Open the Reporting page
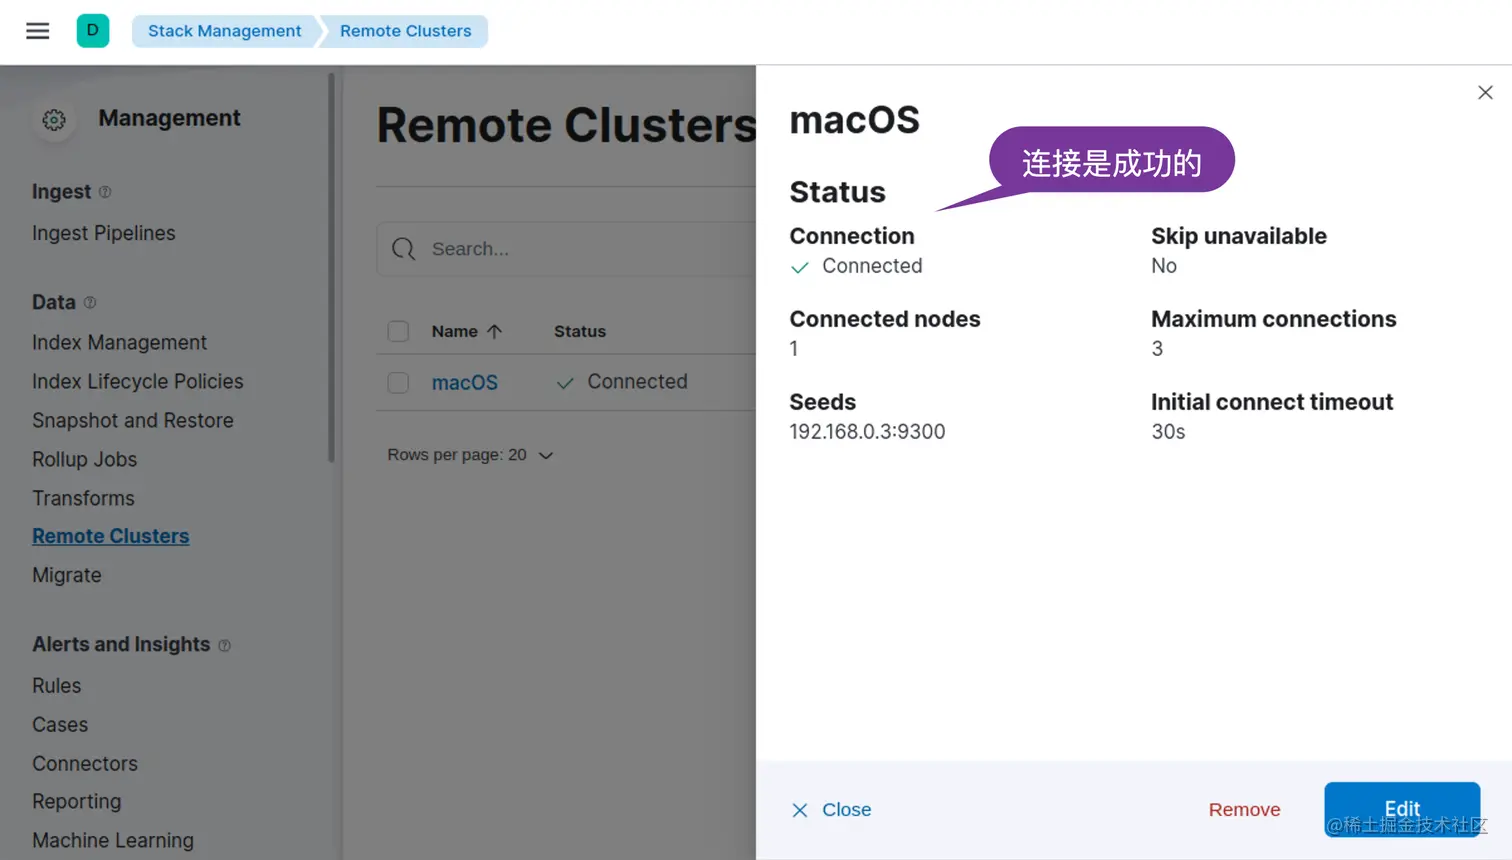Screen dimensions: 1512x860 click(x=77, y=802)
